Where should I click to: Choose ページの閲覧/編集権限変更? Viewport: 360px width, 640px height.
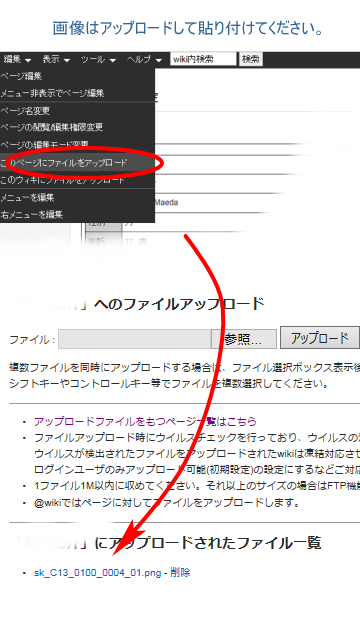[x=77, y=127]
